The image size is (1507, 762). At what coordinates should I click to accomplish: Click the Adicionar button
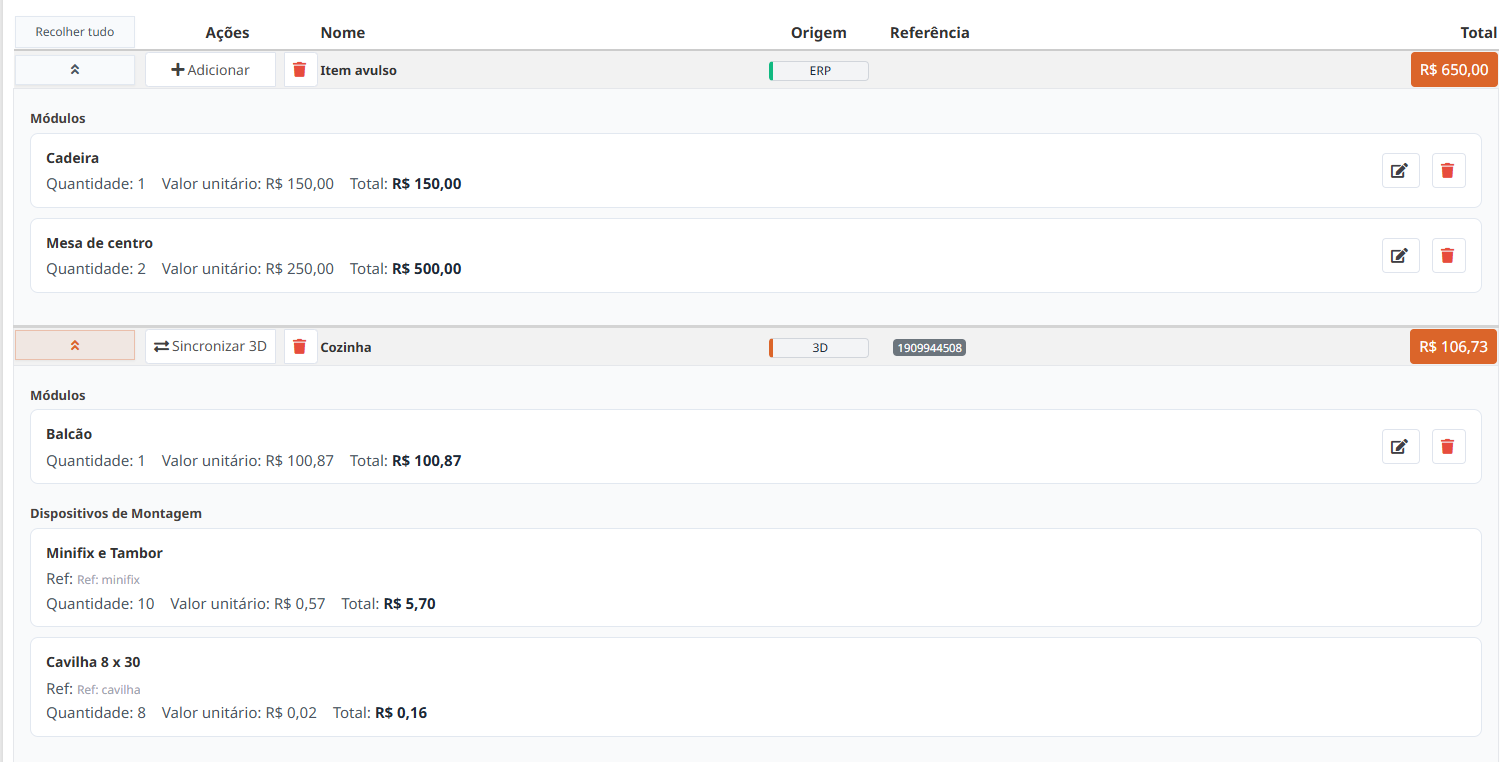210,70
